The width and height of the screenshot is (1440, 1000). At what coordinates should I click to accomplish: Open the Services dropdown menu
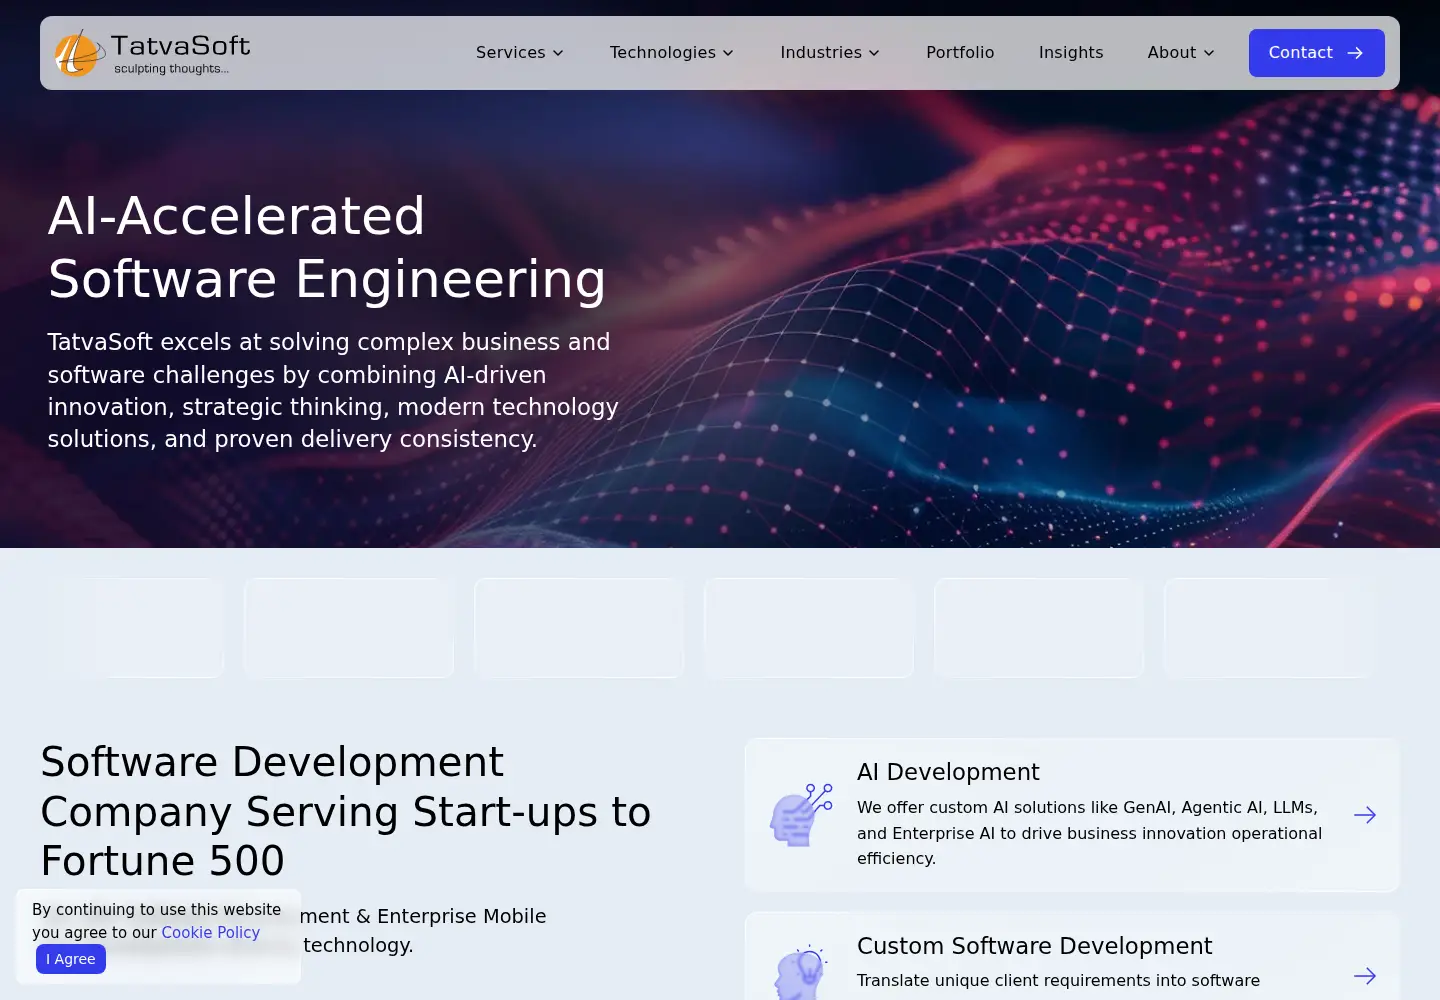pyautogui.click(x=520, y=53)
